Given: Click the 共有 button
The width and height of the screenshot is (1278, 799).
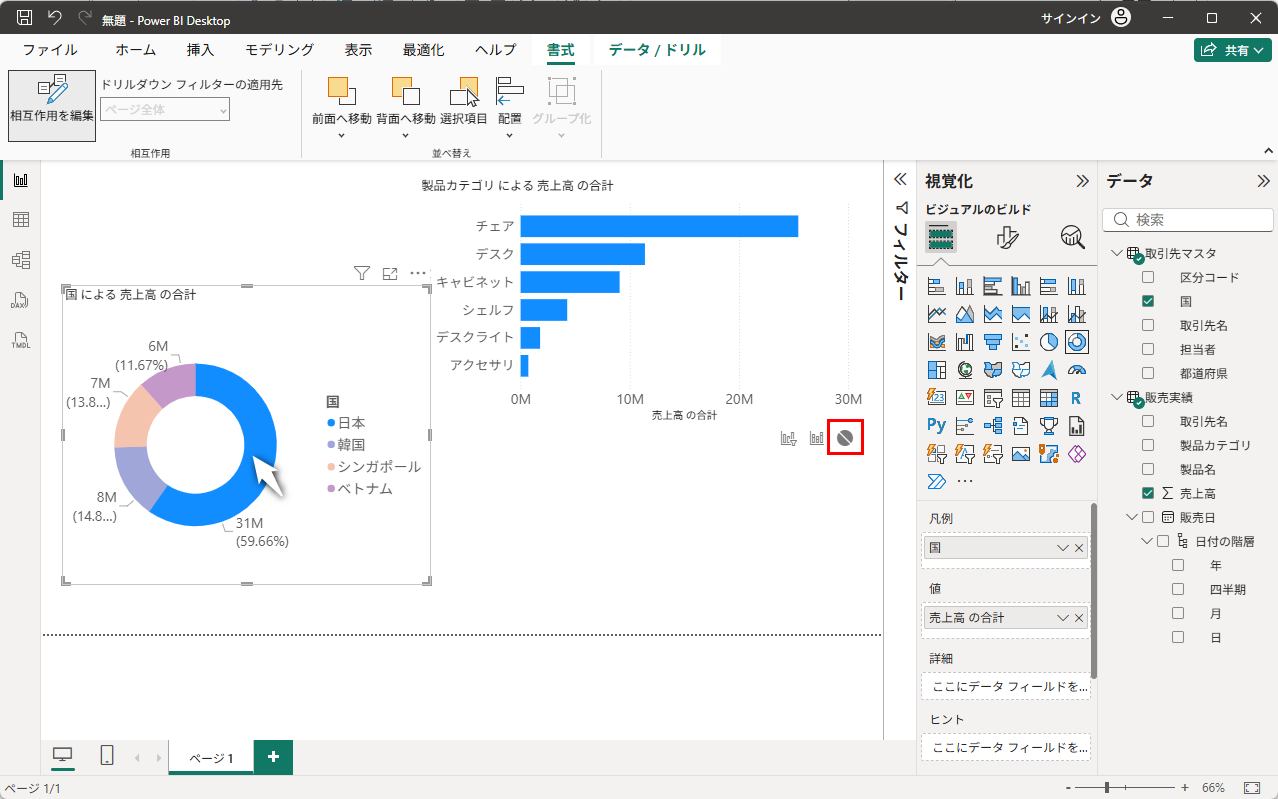Looking at the screenshot, I should 1232,50.
